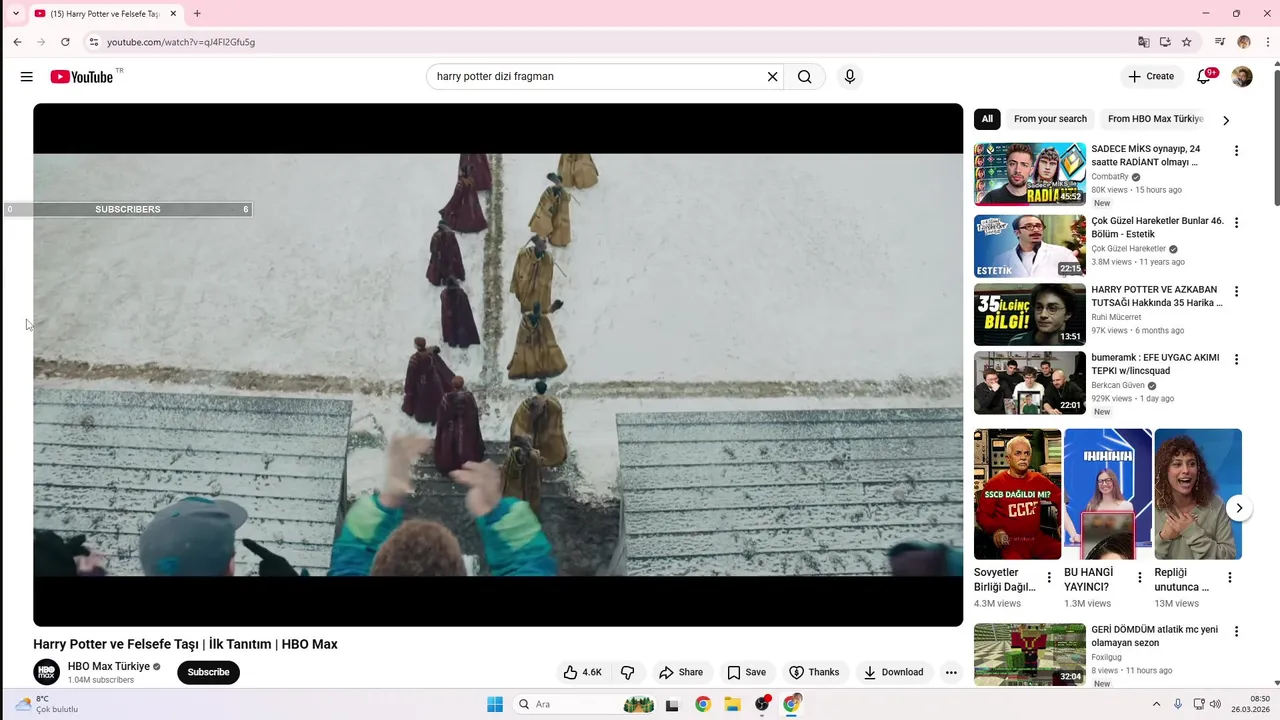Go to the YouTube home logo
The image size is (1280, 720).
pyautogui.click(x=82, y=77)
